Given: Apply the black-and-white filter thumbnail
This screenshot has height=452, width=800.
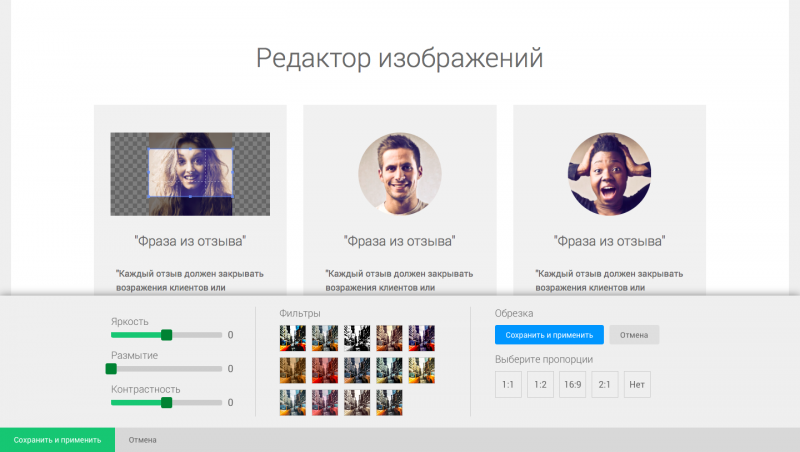Looking at the screenshot, I should [x=357, y=337].
